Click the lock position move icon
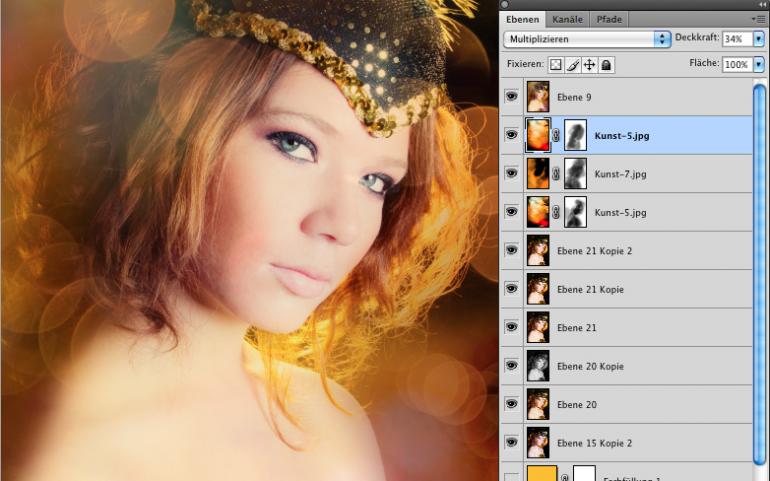Image resolution: width=770 pixels, height=481 pixels. pyautogui.click(x=590, y=65)
